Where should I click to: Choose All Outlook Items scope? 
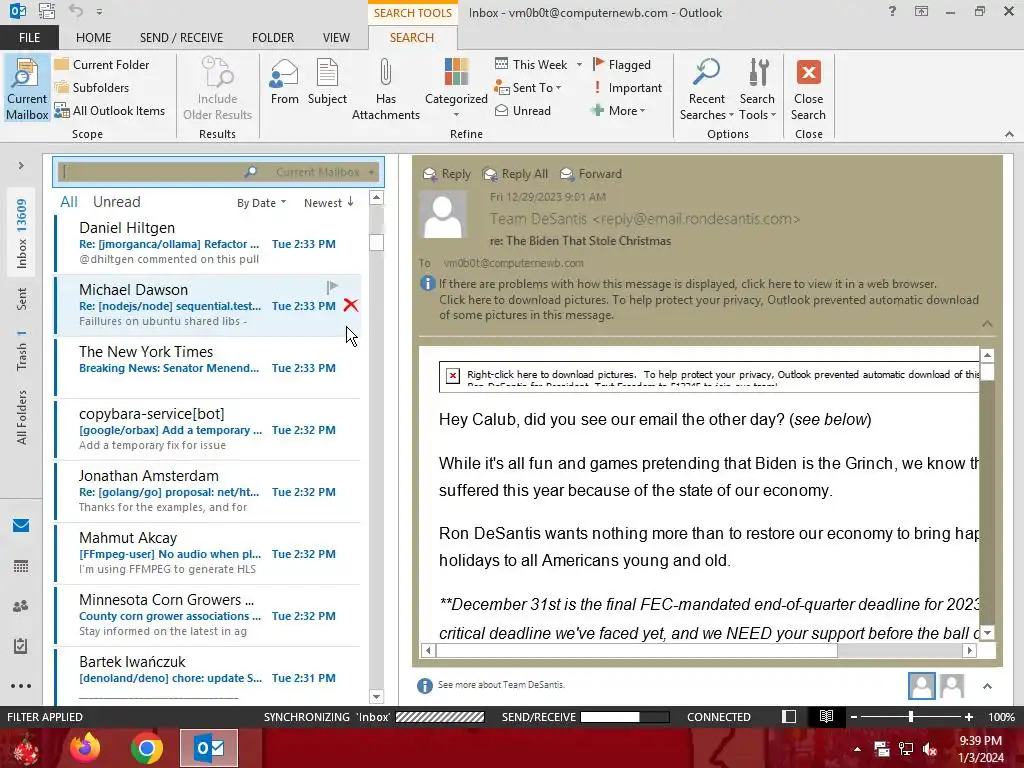click(x=110, y=110)
